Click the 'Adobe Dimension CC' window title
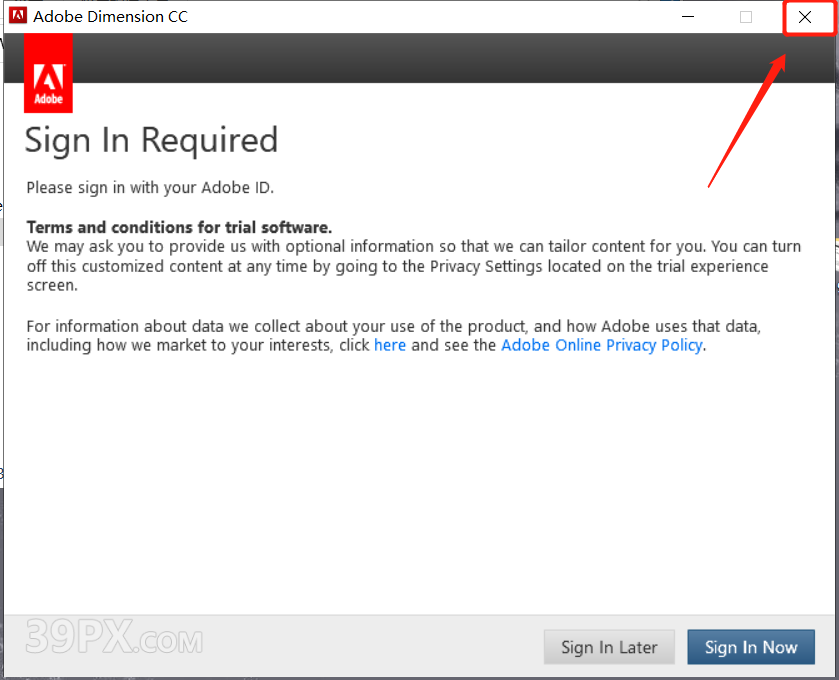Screen dimensions: 839x680 pos(110,17)
